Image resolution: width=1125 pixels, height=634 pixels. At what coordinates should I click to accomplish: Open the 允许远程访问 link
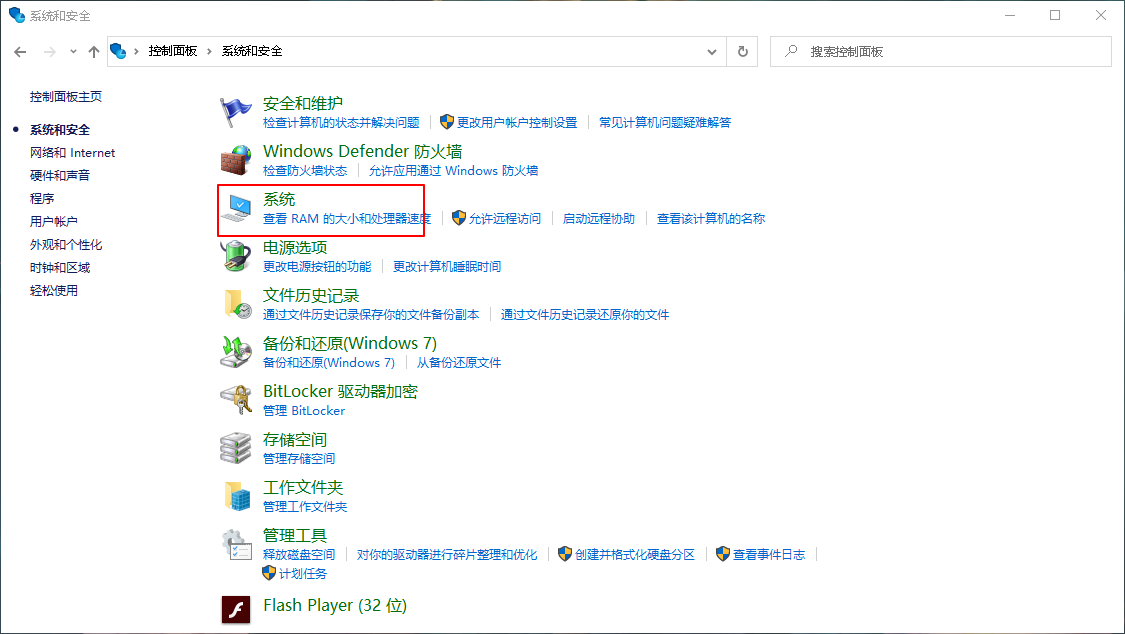pos(504,219)
